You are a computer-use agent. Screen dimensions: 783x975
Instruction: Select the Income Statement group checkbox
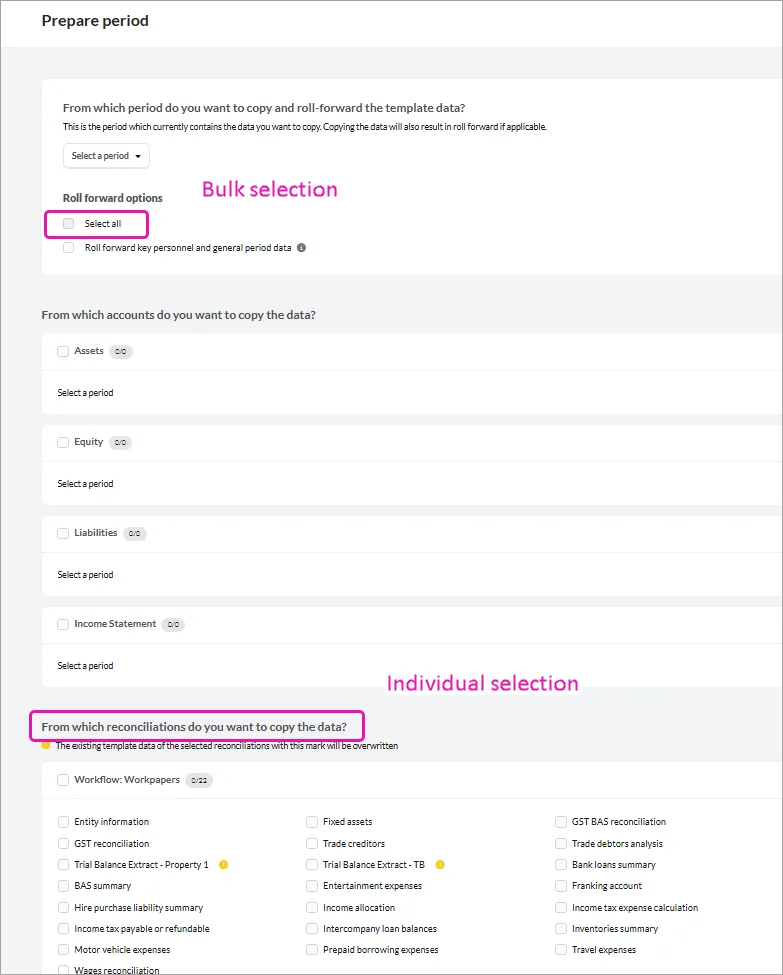(63, 624)
